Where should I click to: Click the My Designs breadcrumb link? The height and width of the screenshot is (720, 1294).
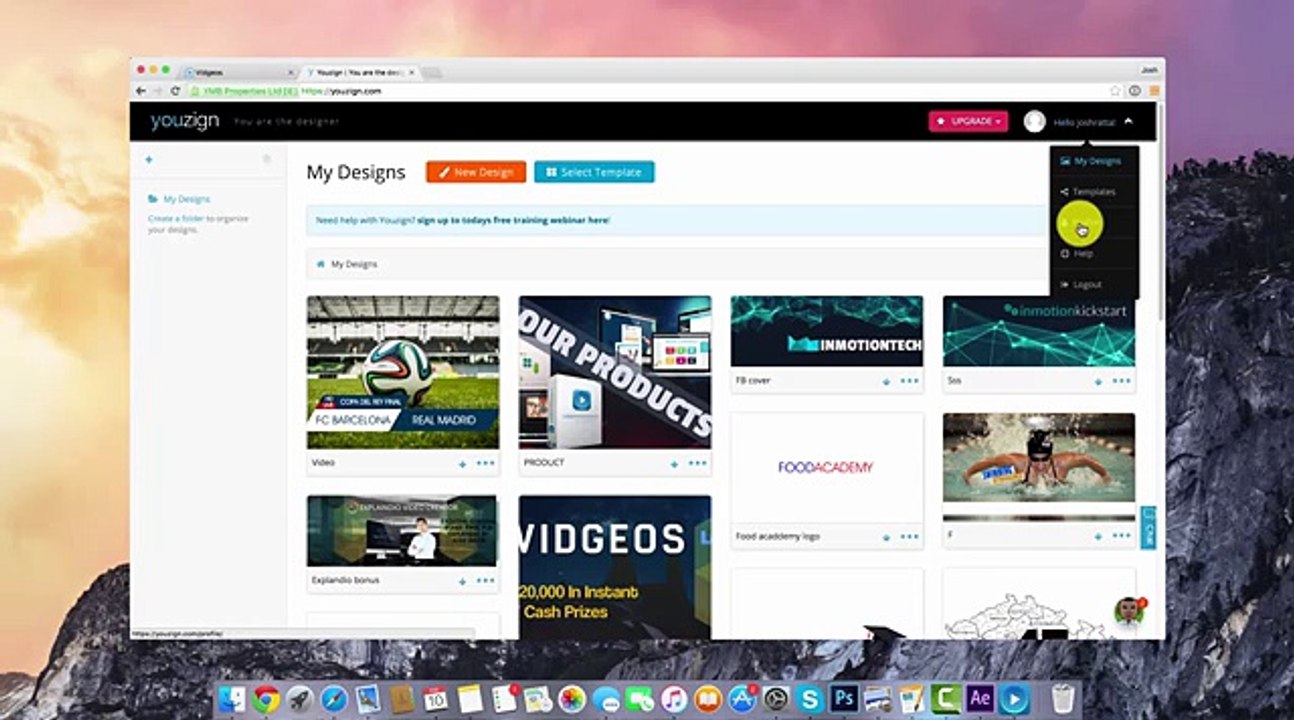[354, 264]
